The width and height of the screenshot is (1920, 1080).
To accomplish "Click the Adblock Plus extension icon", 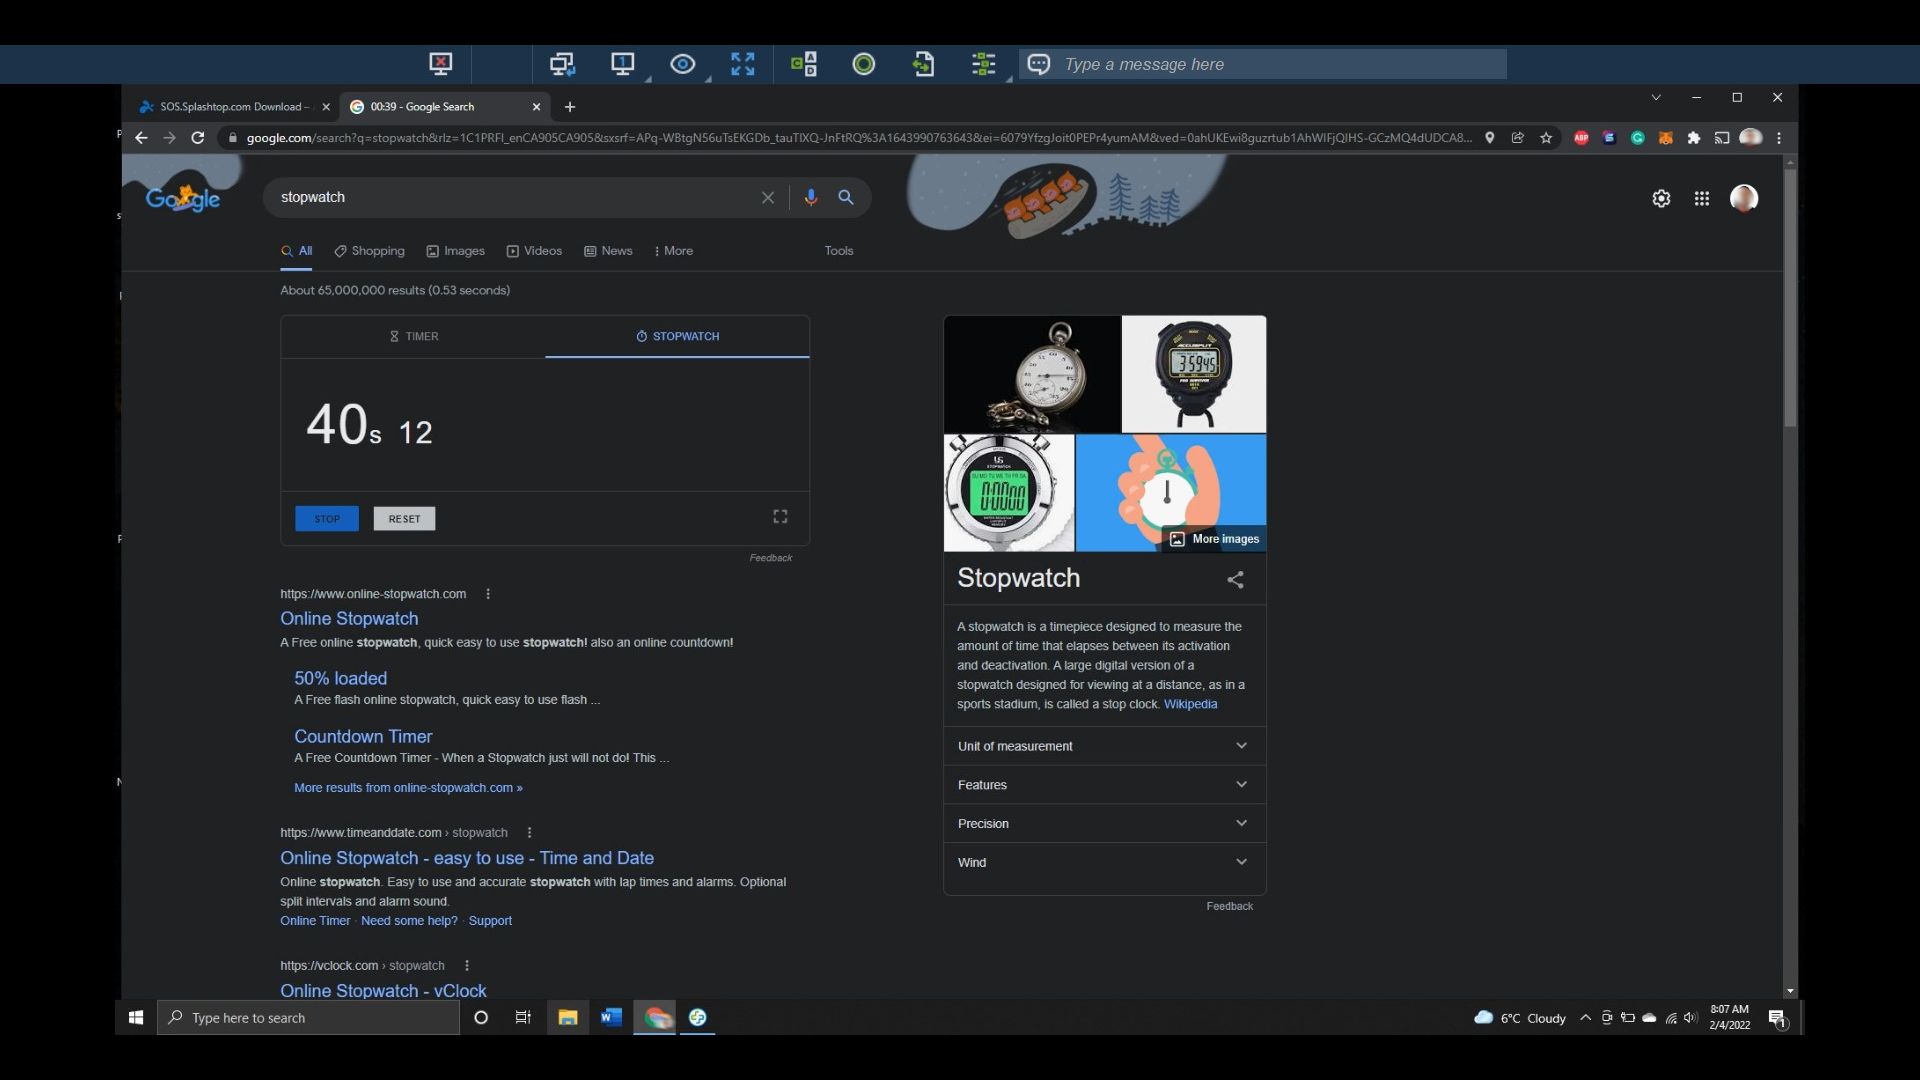I will pos(1581,138).
